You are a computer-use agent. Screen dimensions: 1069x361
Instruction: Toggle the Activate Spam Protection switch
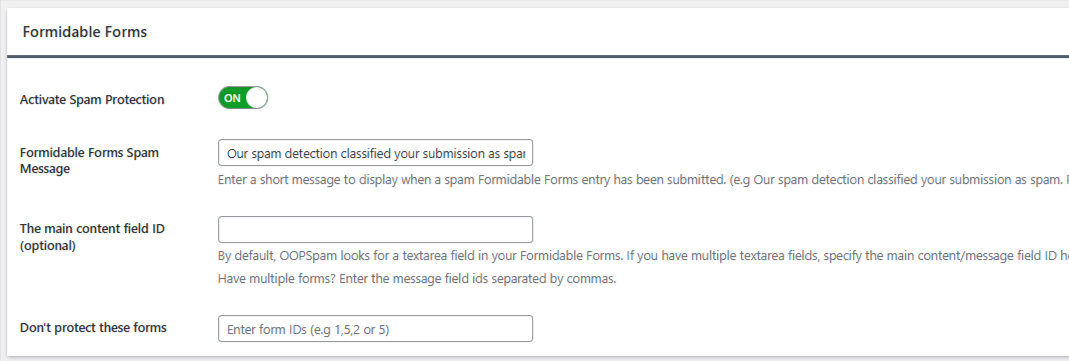coord(243,98)
